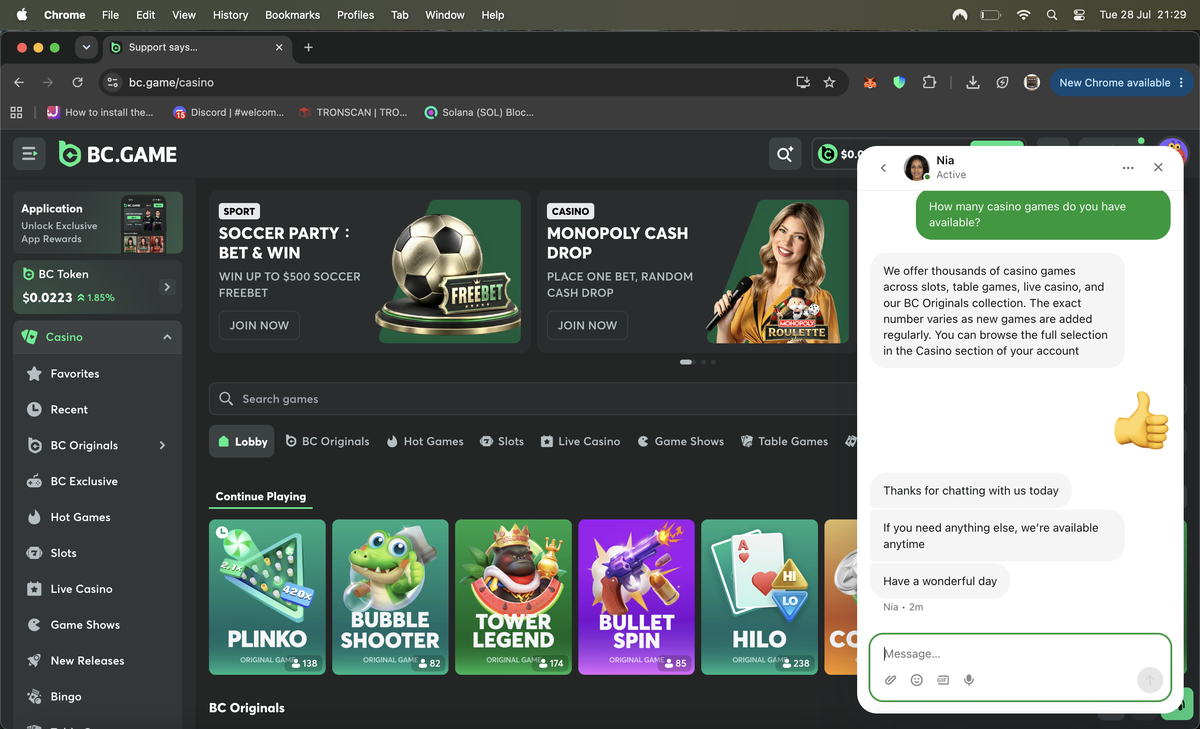Go back in the support chat
1200x729 pixels.
[x=883, y=168]
